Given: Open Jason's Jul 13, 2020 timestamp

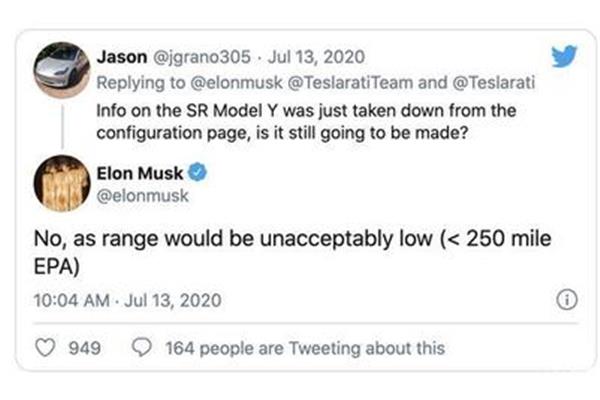Looking at the screenshot, I should point(316,57).
